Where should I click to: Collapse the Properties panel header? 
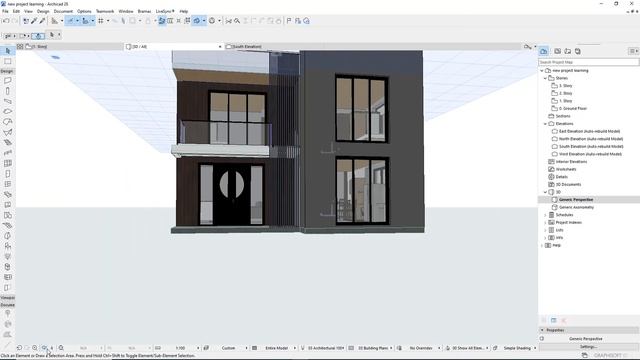pyautogui.click(x=542, y=330)
